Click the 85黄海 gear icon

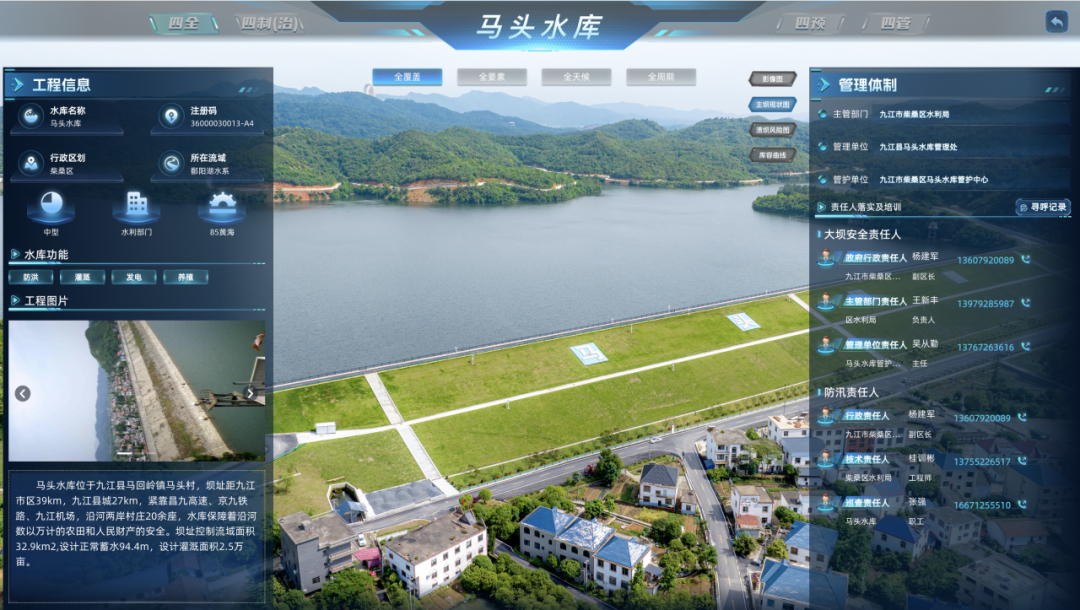tap(222, 205)
